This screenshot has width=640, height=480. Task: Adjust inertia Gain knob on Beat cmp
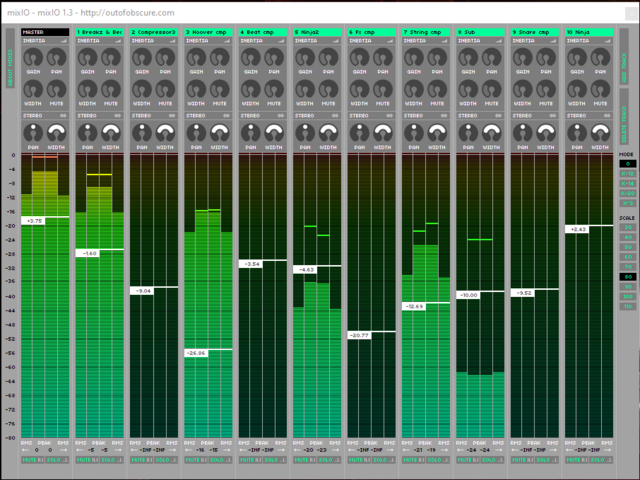click(x=251, y=58)
